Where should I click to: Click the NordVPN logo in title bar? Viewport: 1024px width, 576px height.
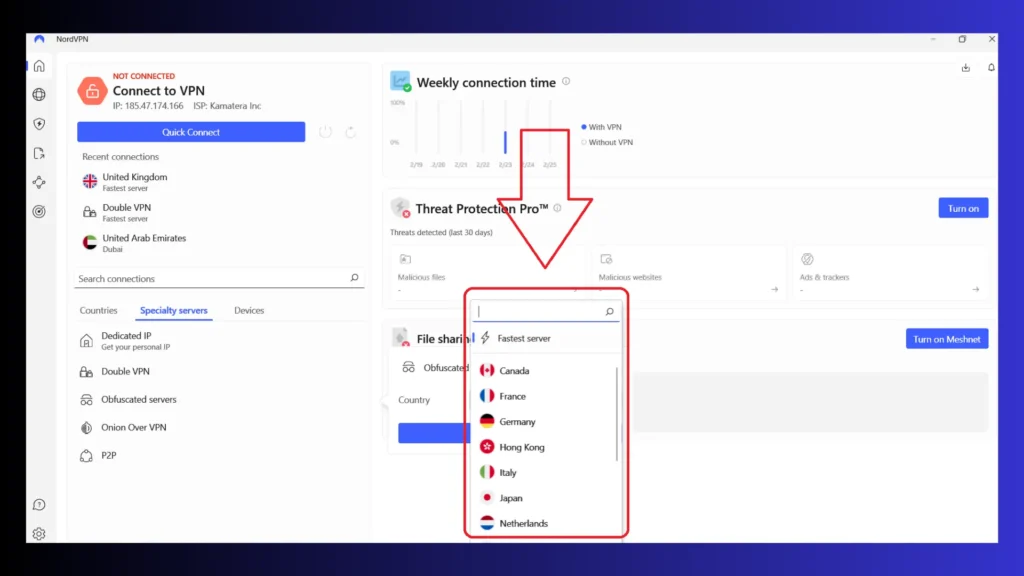(x=39, y=39)
